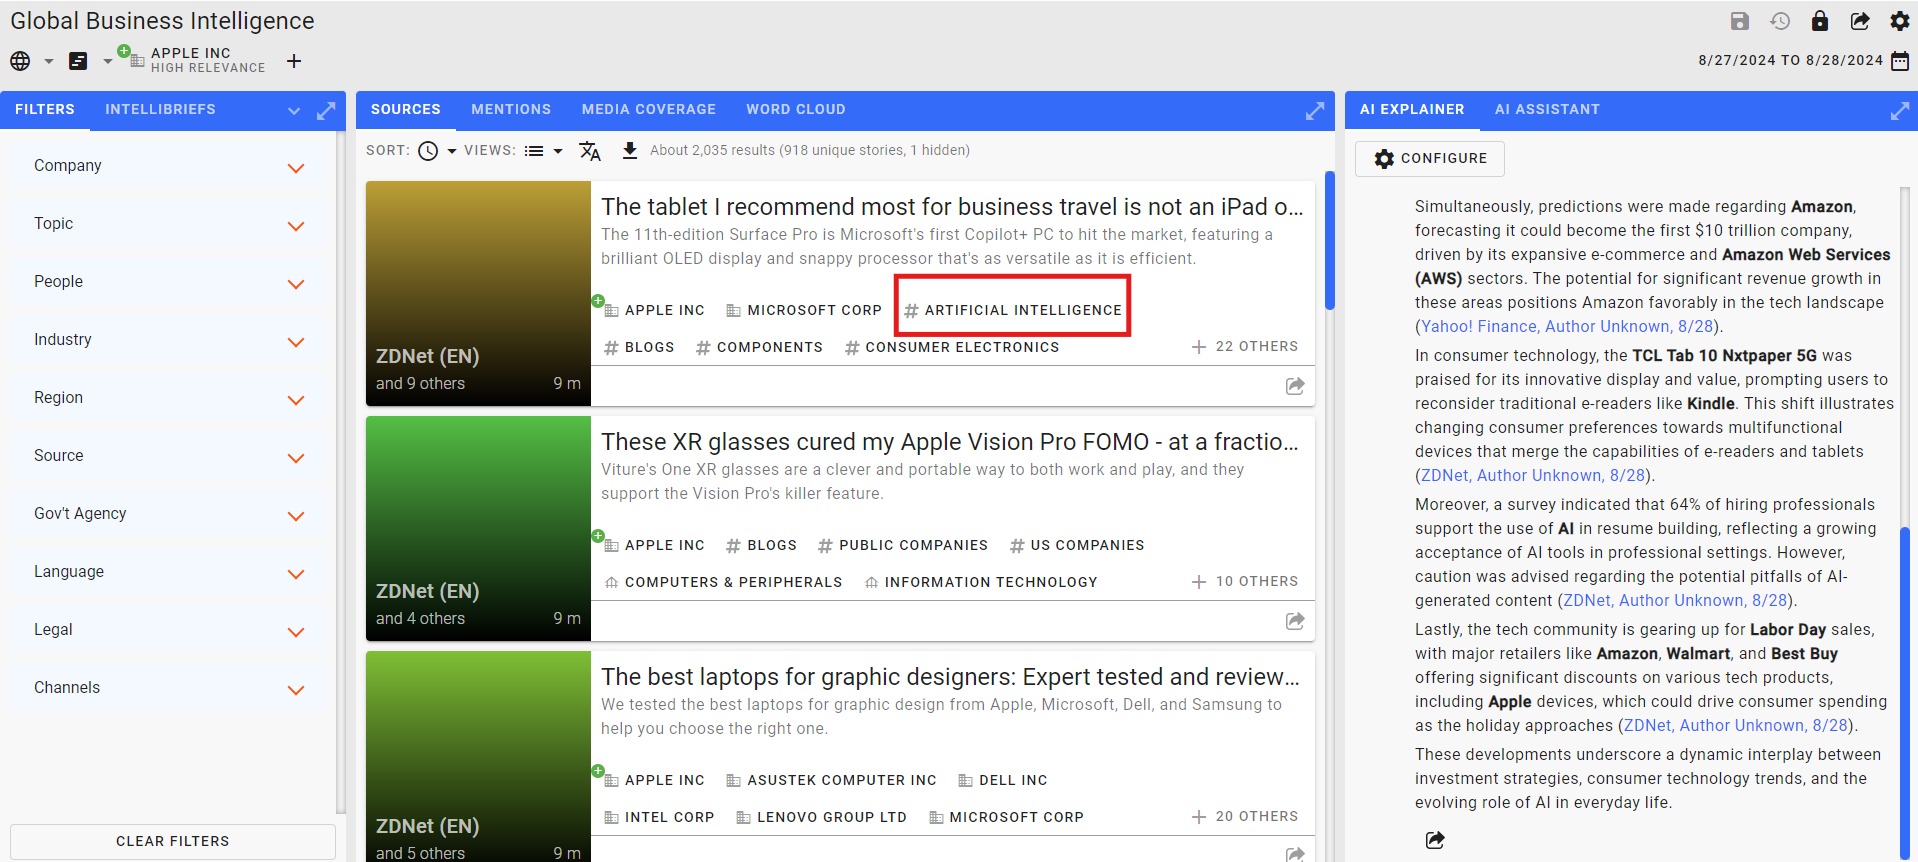Download results with the download icon

point(630,151)
